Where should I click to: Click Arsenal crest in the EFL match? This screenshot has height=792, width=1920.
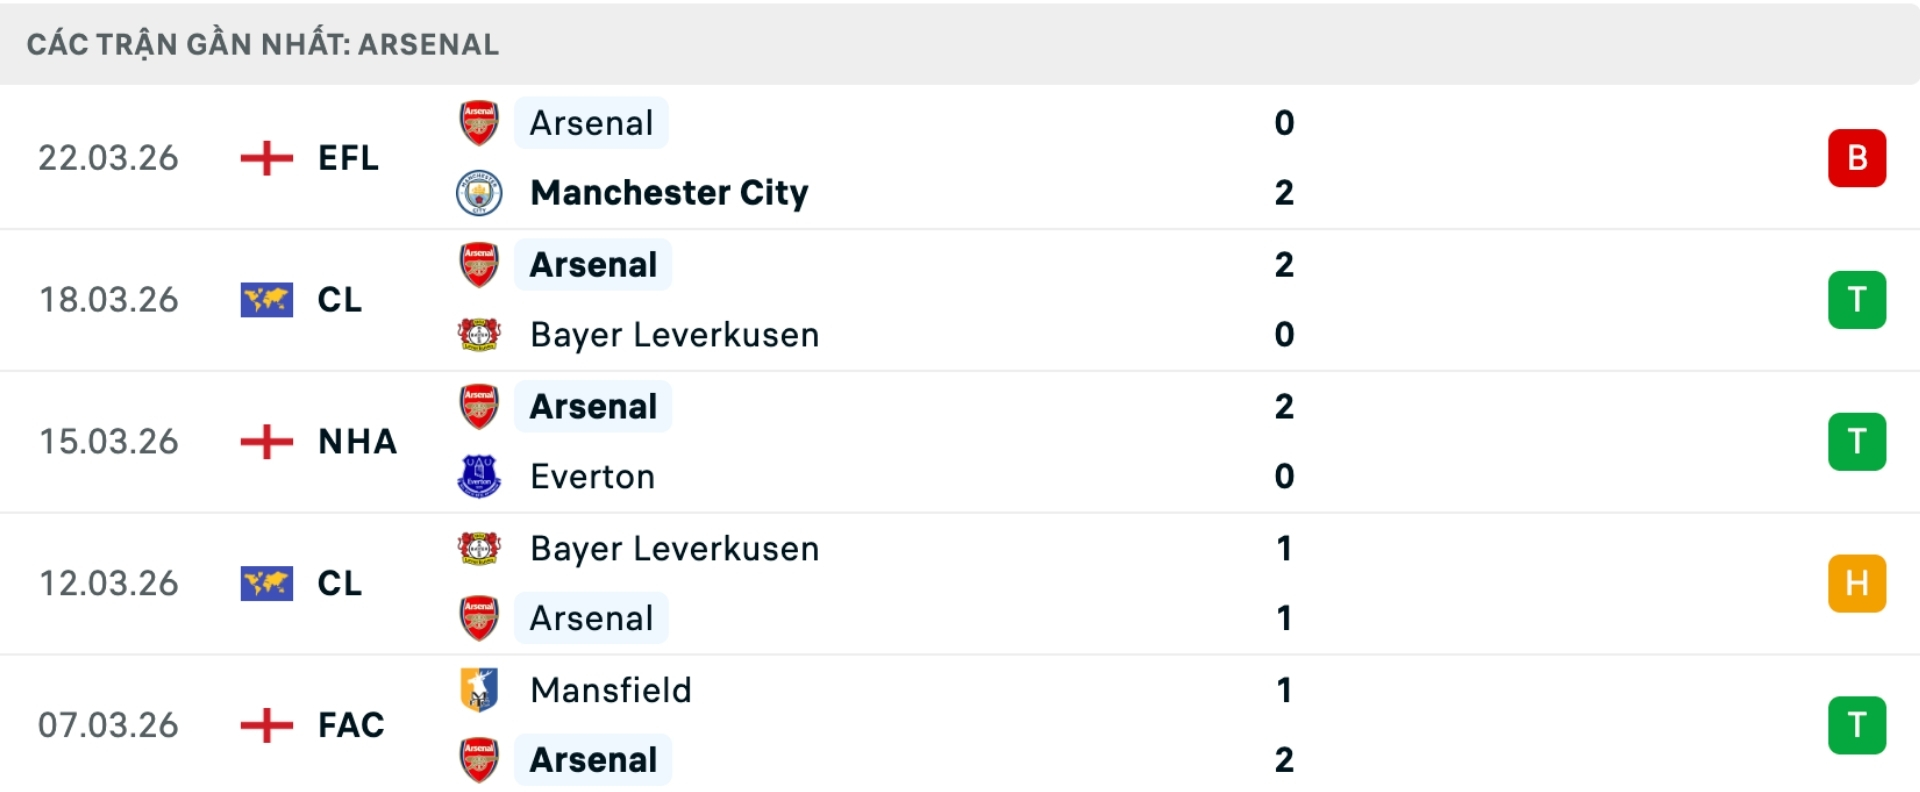(479, 123)
